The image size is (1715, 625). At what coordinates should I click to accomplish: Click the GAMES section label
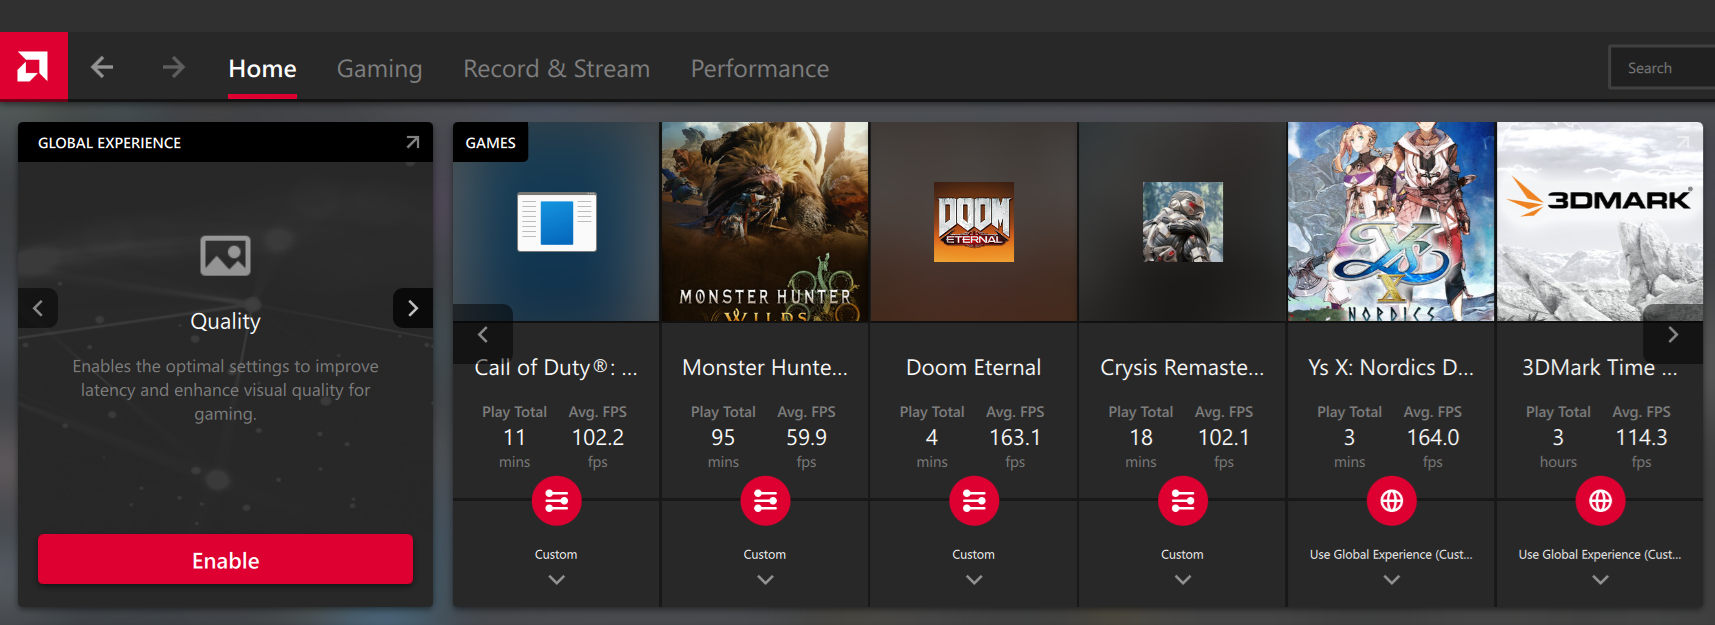click(x=490, y=143)
